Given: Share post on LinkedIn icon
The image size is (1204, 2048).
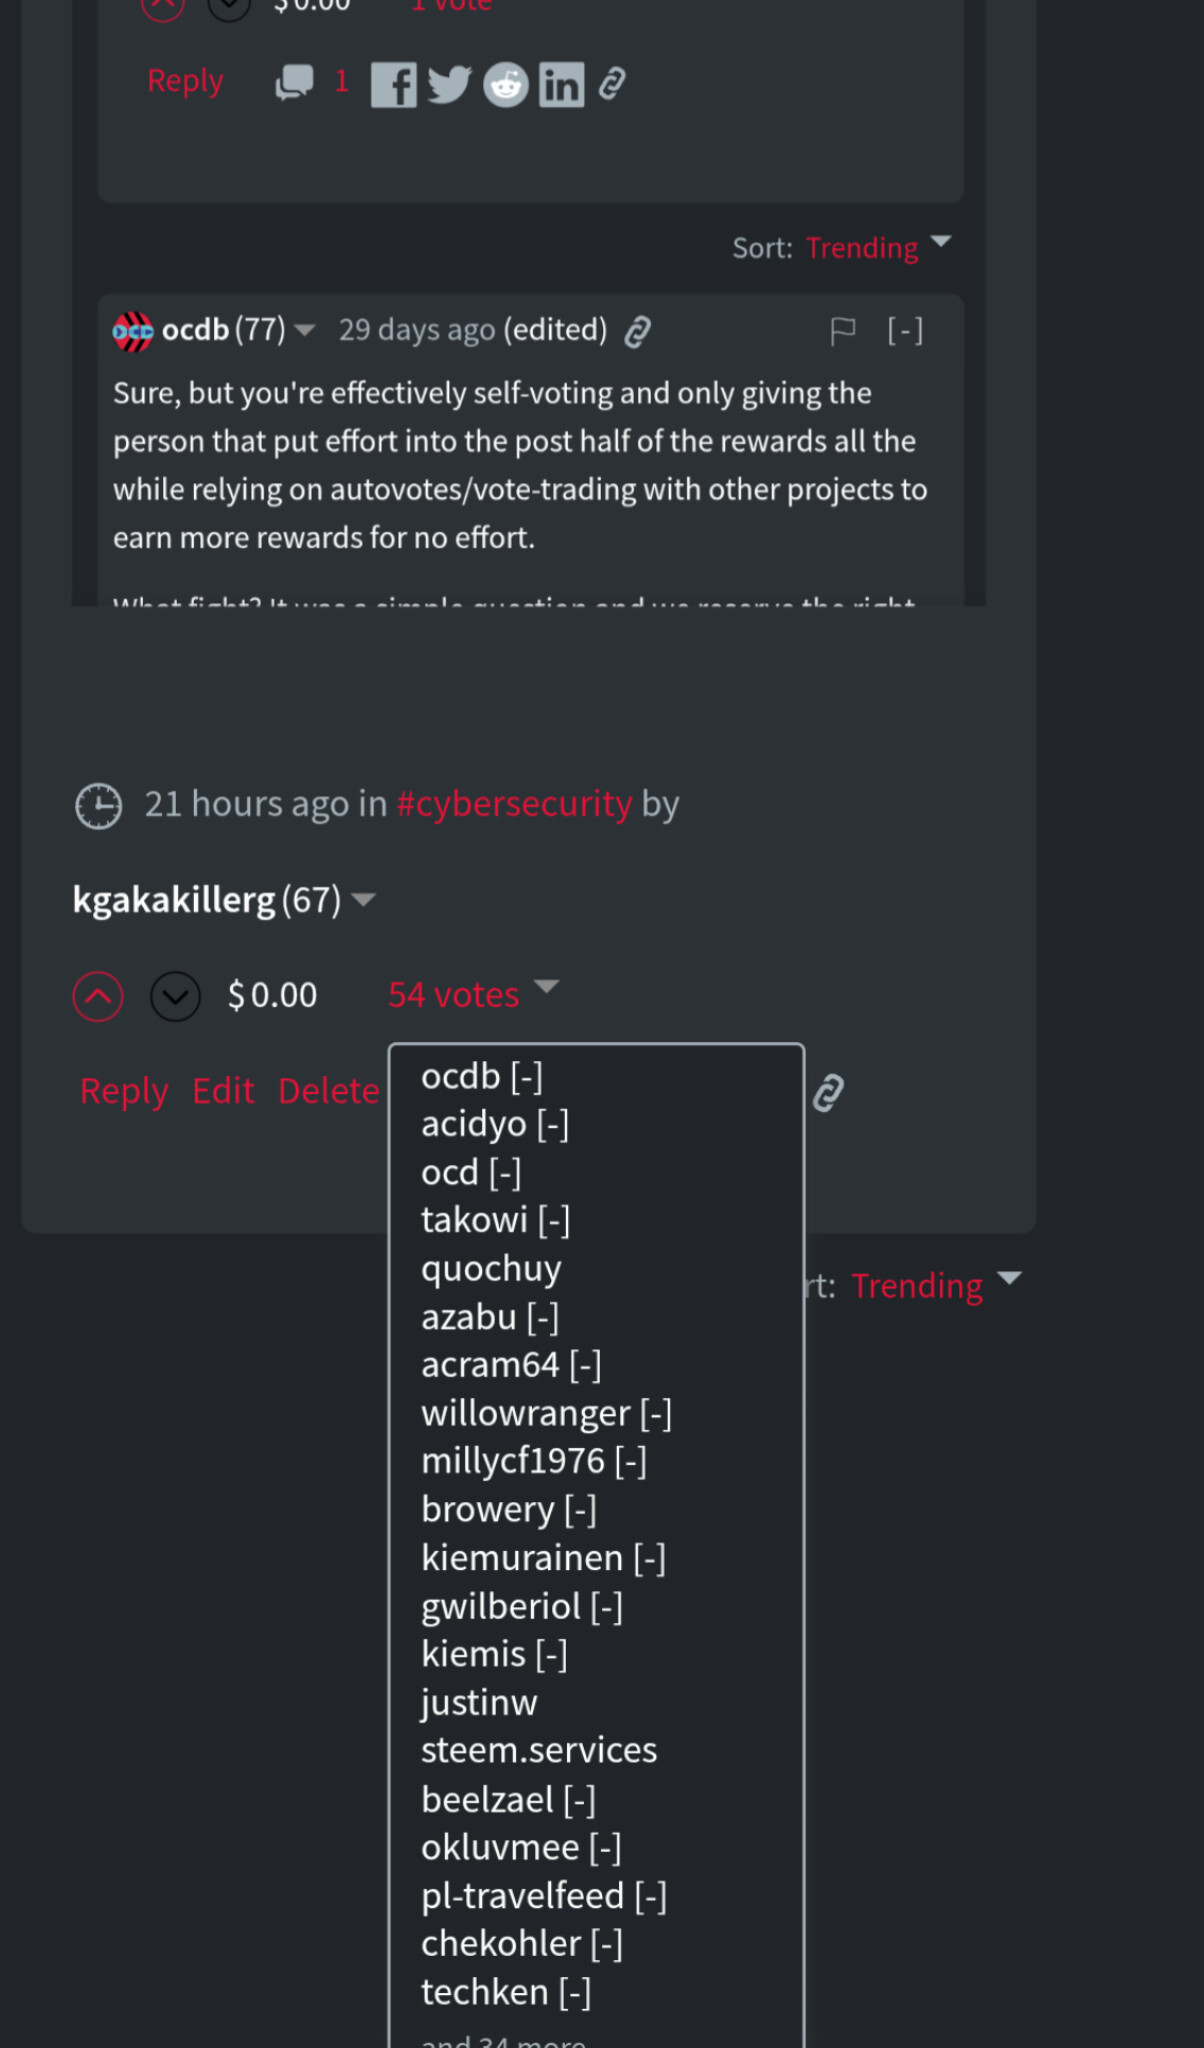Looking at the screenshot, I should click(561, 85).
